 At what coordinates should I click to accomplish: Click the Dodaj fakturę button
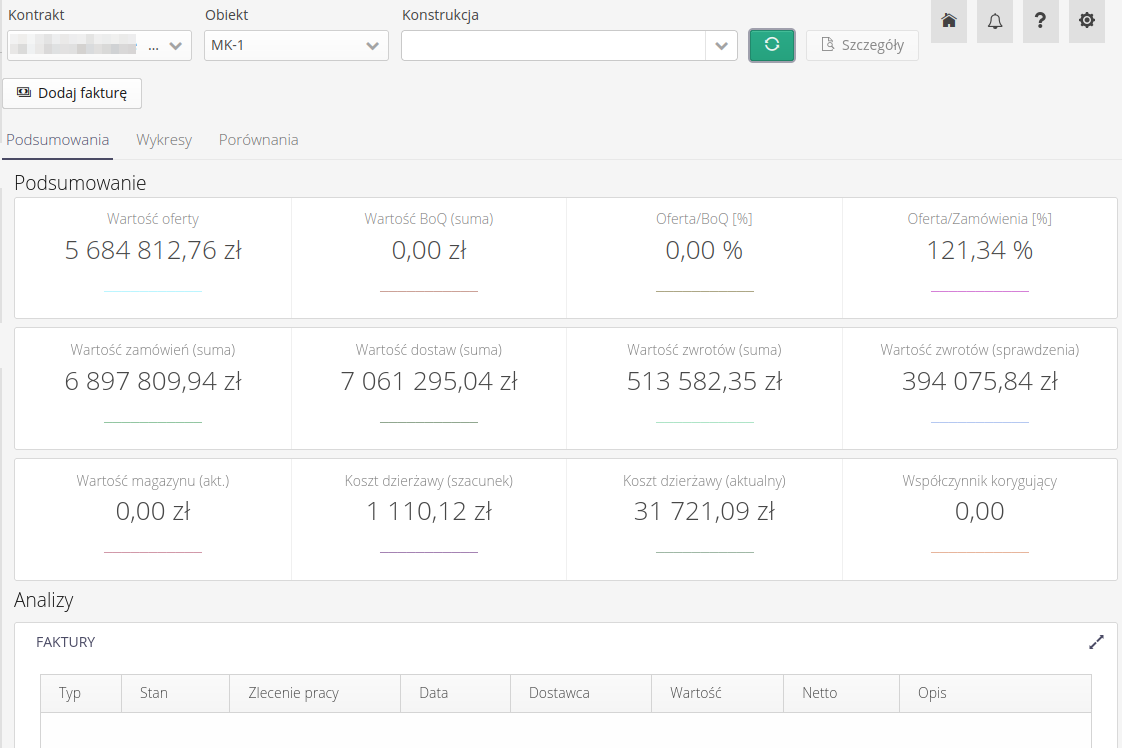click(72, 93)
